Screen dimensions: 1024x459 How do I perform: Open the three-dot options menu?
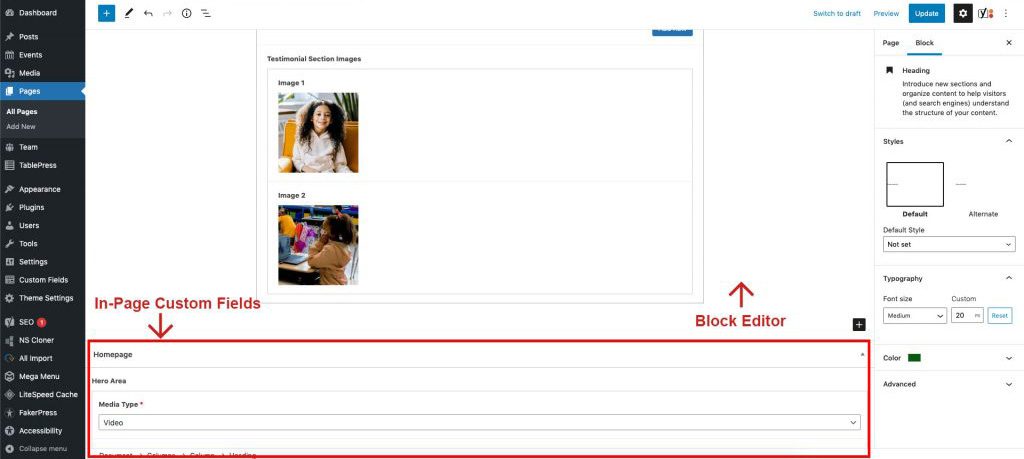(1006, 13)
